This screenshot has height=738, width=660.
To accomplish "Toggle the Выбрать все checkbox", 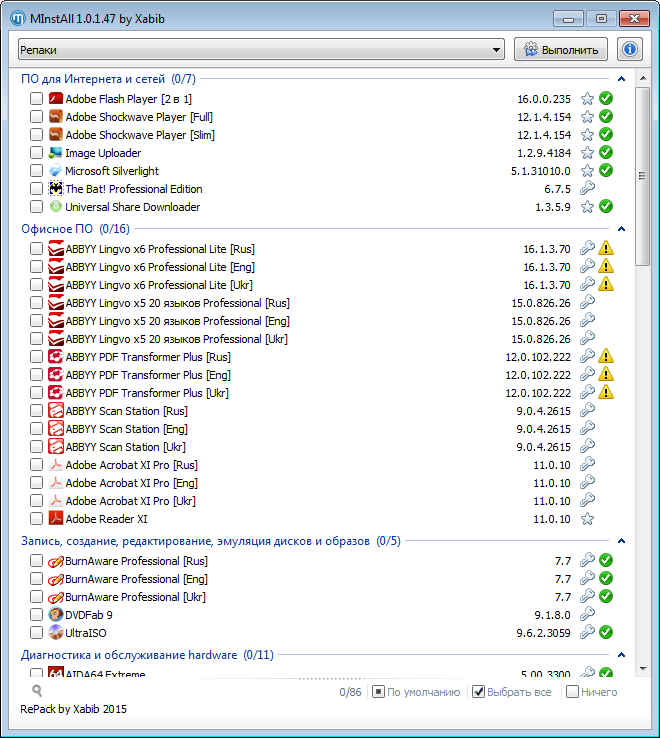I will (478, 692).
